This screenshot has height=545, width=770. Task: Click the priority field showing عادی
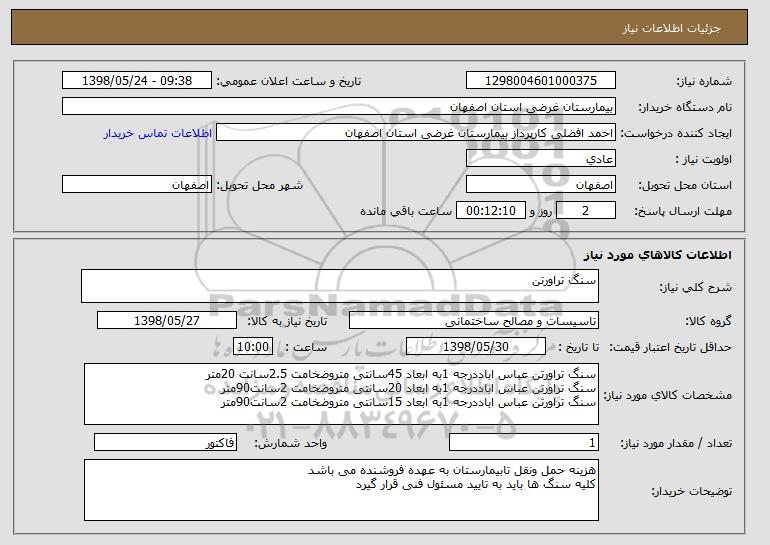tap(541, 159)
